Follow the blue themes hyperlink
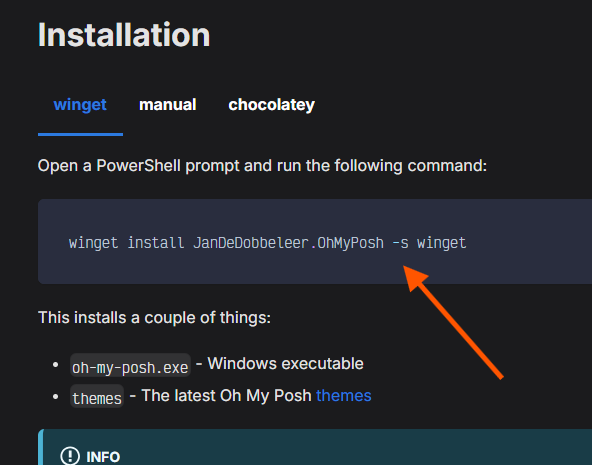The height and width of the screenshot is (465, 592). (x=344, y=396)
